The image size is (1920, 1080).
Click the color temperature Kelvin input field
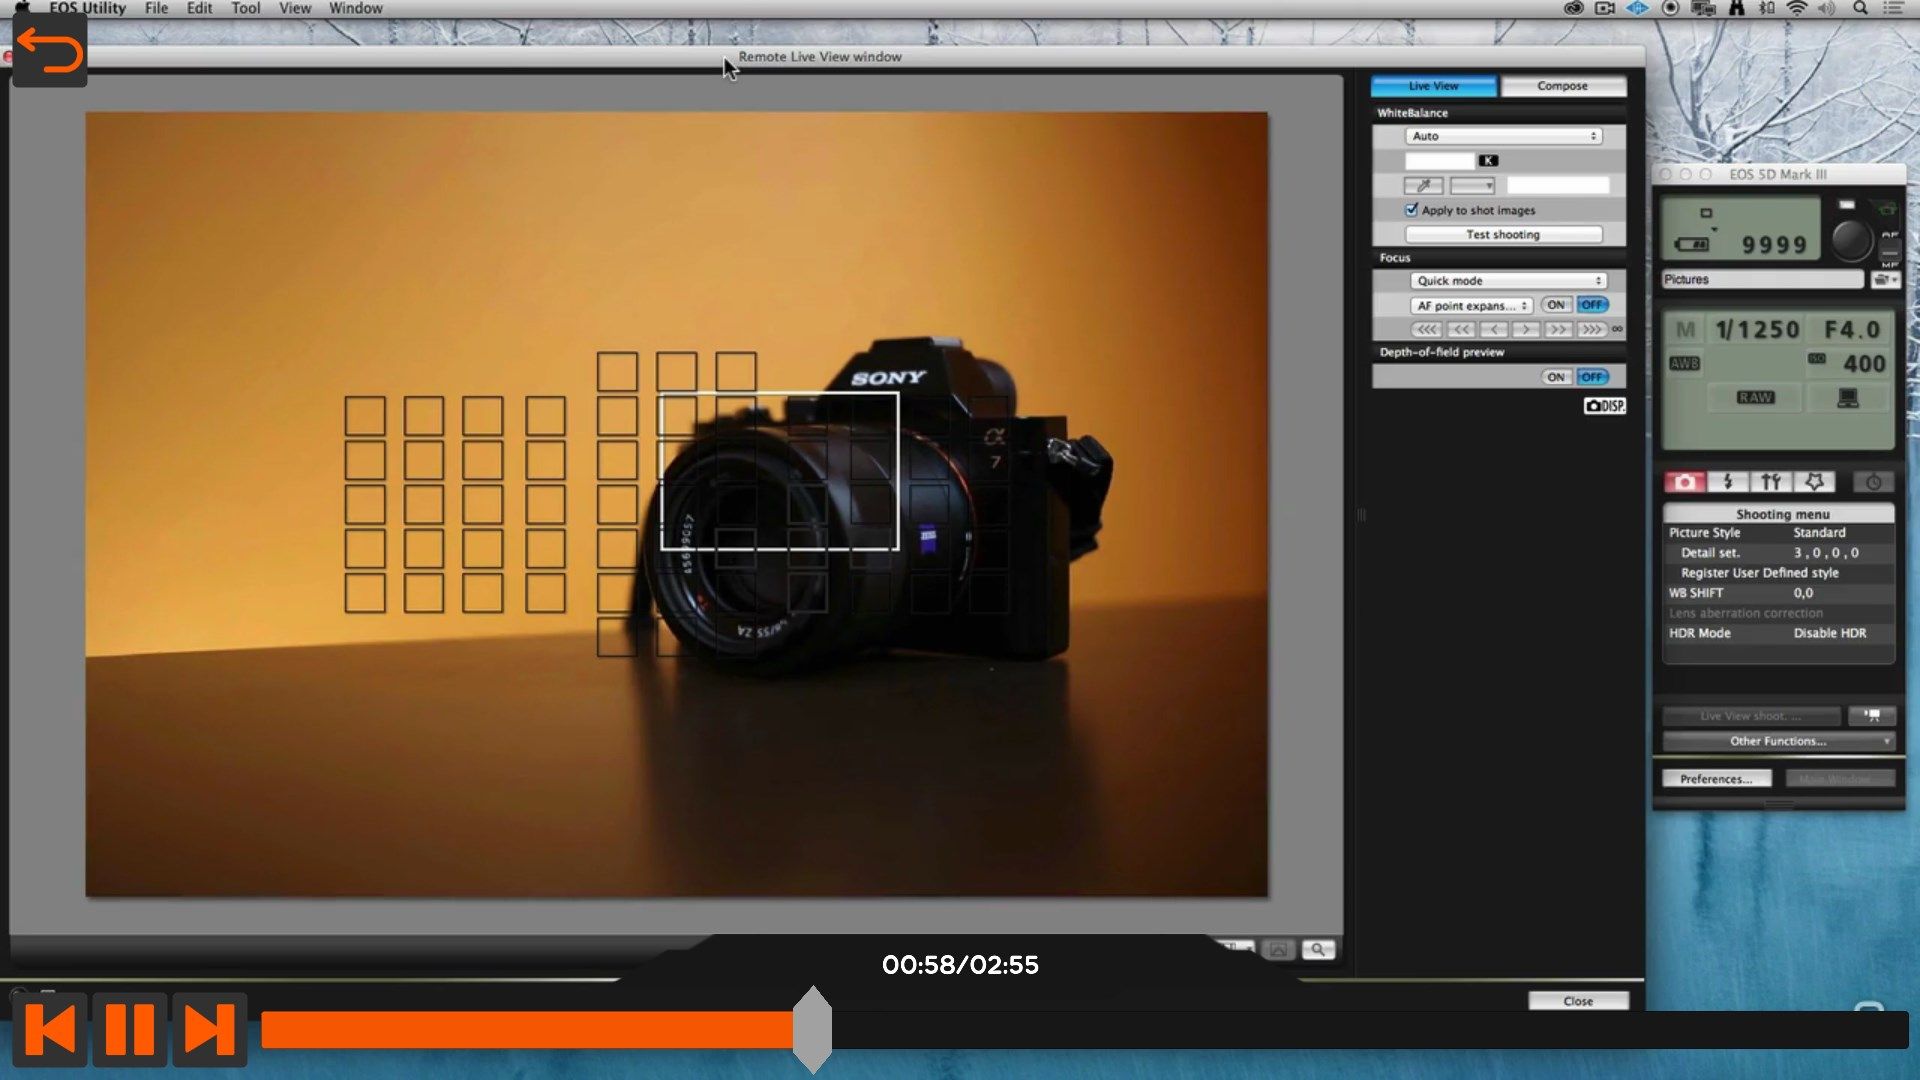pos(1439,160)
